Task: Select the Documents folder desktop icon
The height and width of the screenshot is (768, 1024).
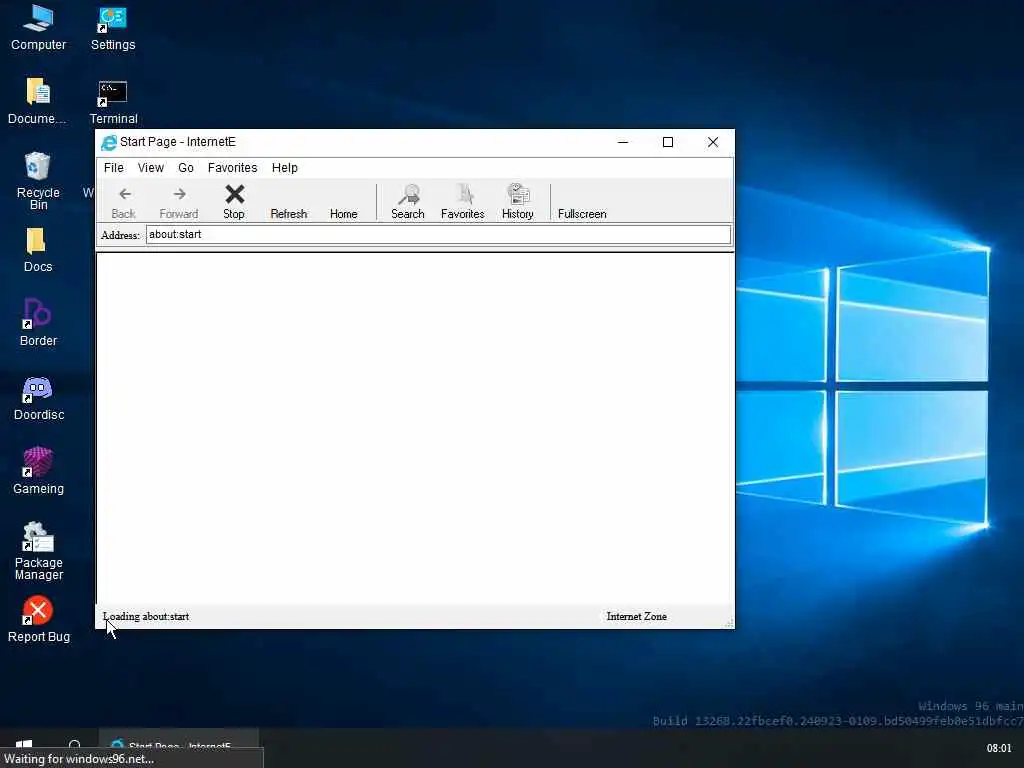Action: click(38, 102)
